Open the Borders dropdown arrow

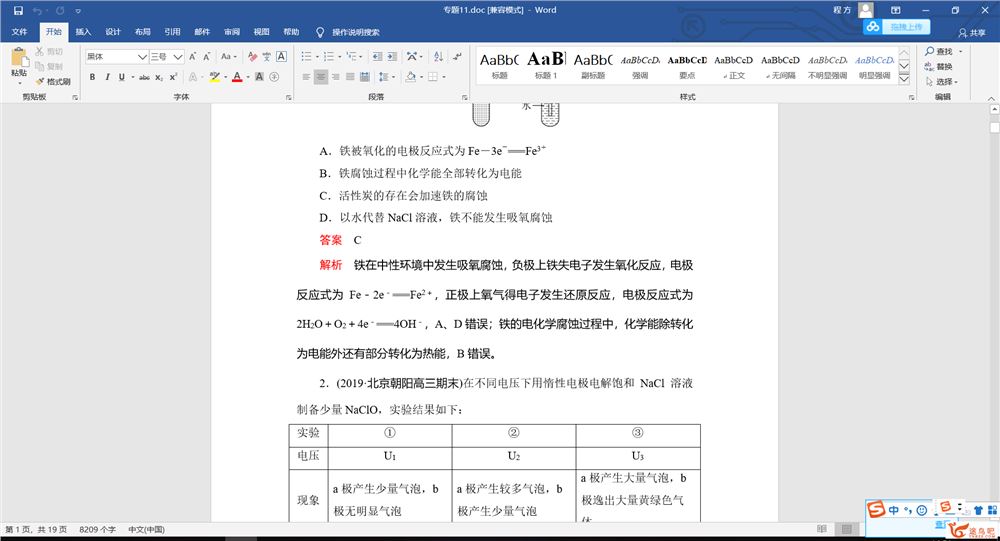tap(443, 77)
